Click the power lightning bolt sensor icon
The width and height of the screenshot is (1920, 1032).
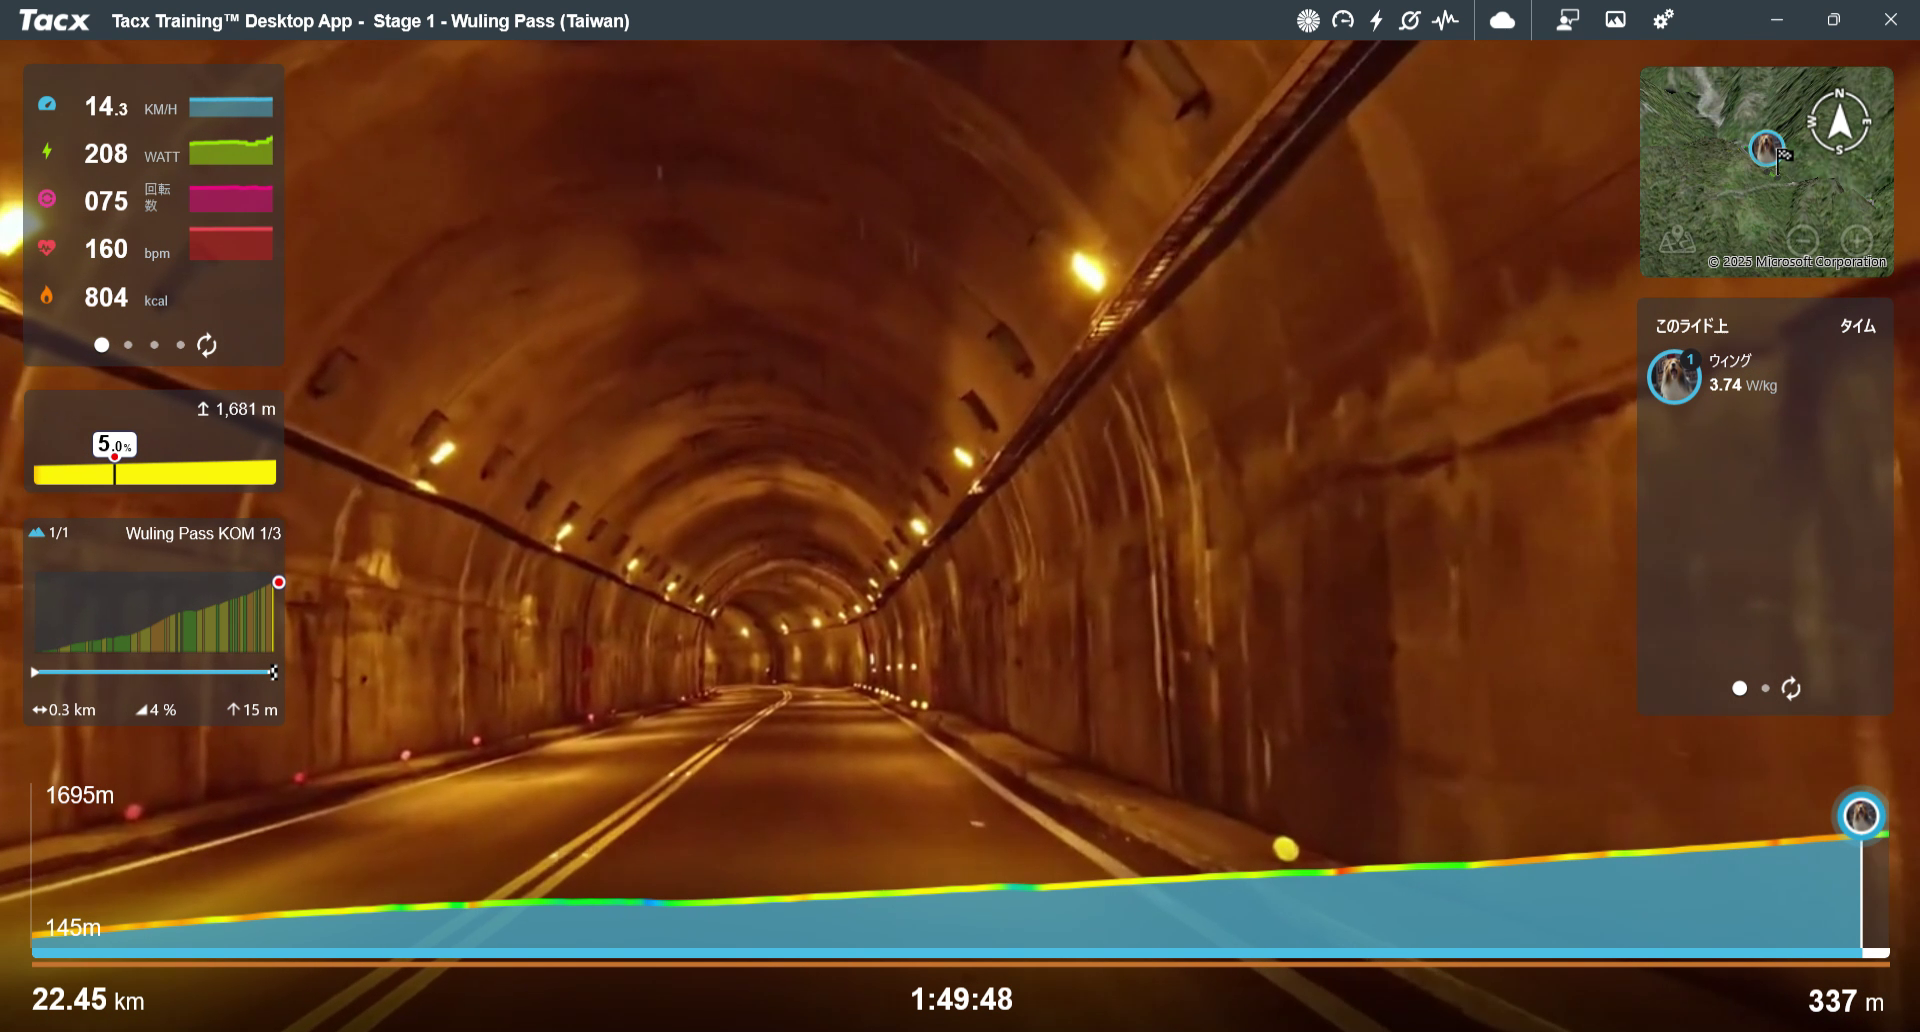[1376, 20]
